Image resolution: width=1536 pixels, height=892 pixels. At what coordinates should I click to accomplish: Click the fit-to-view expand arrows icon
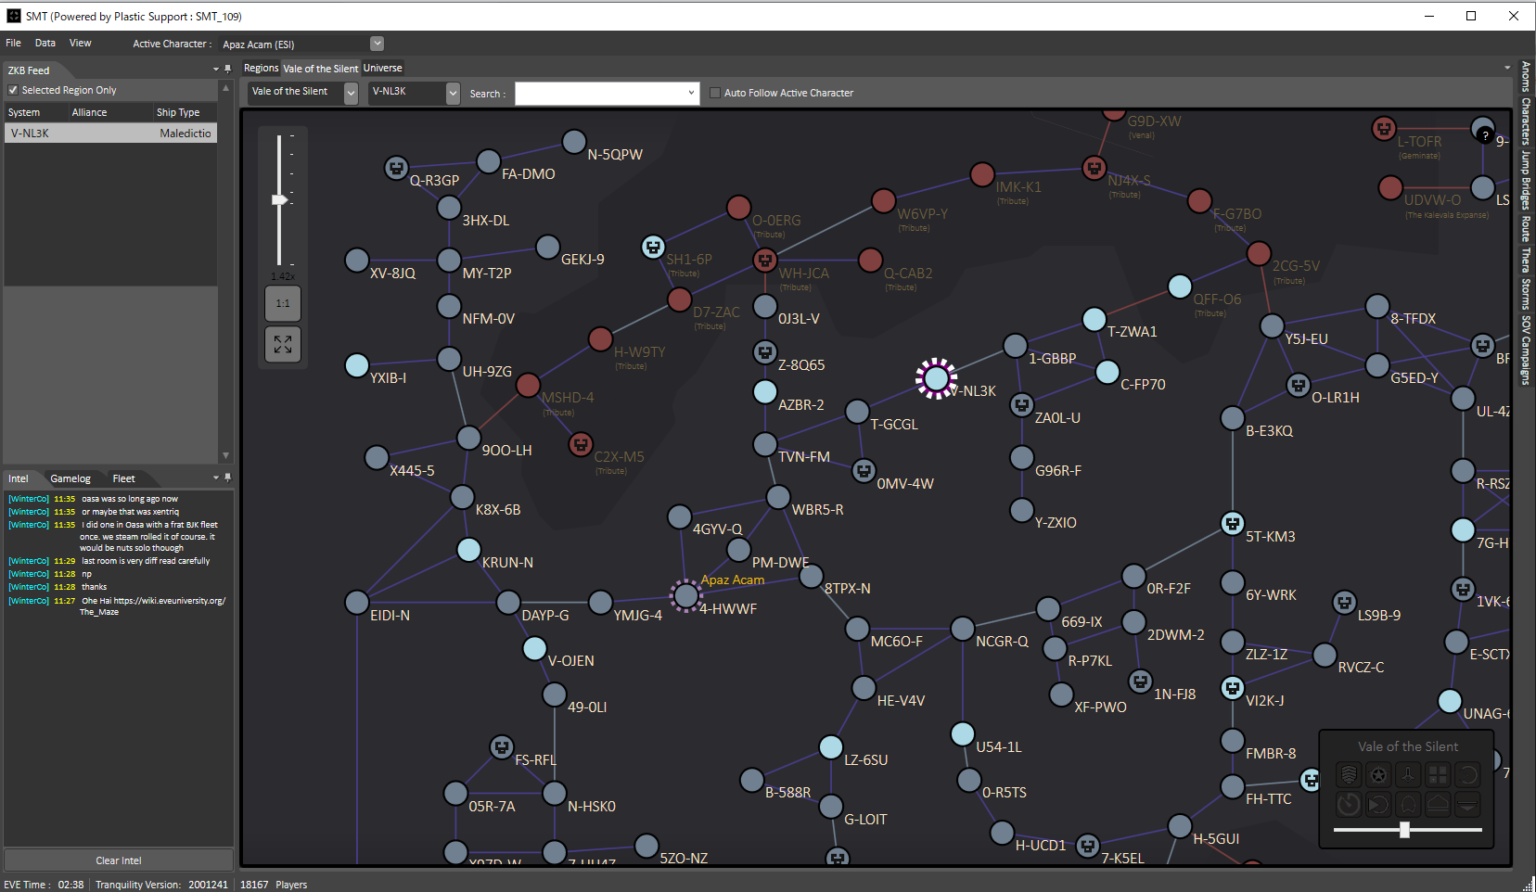283,344
